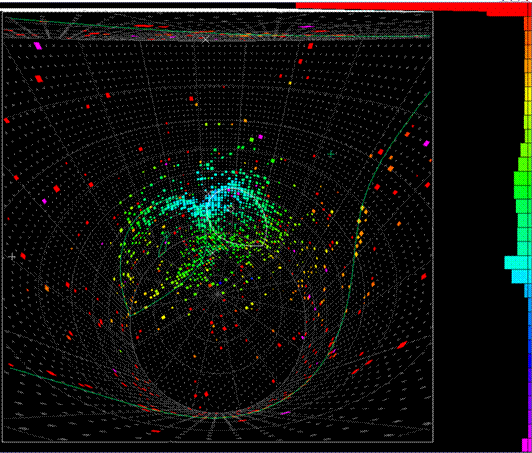Viewport: 532px width, 453px height.
Task: Click the magenta hit on the left side mid-height
Action: tap(44, 201)
